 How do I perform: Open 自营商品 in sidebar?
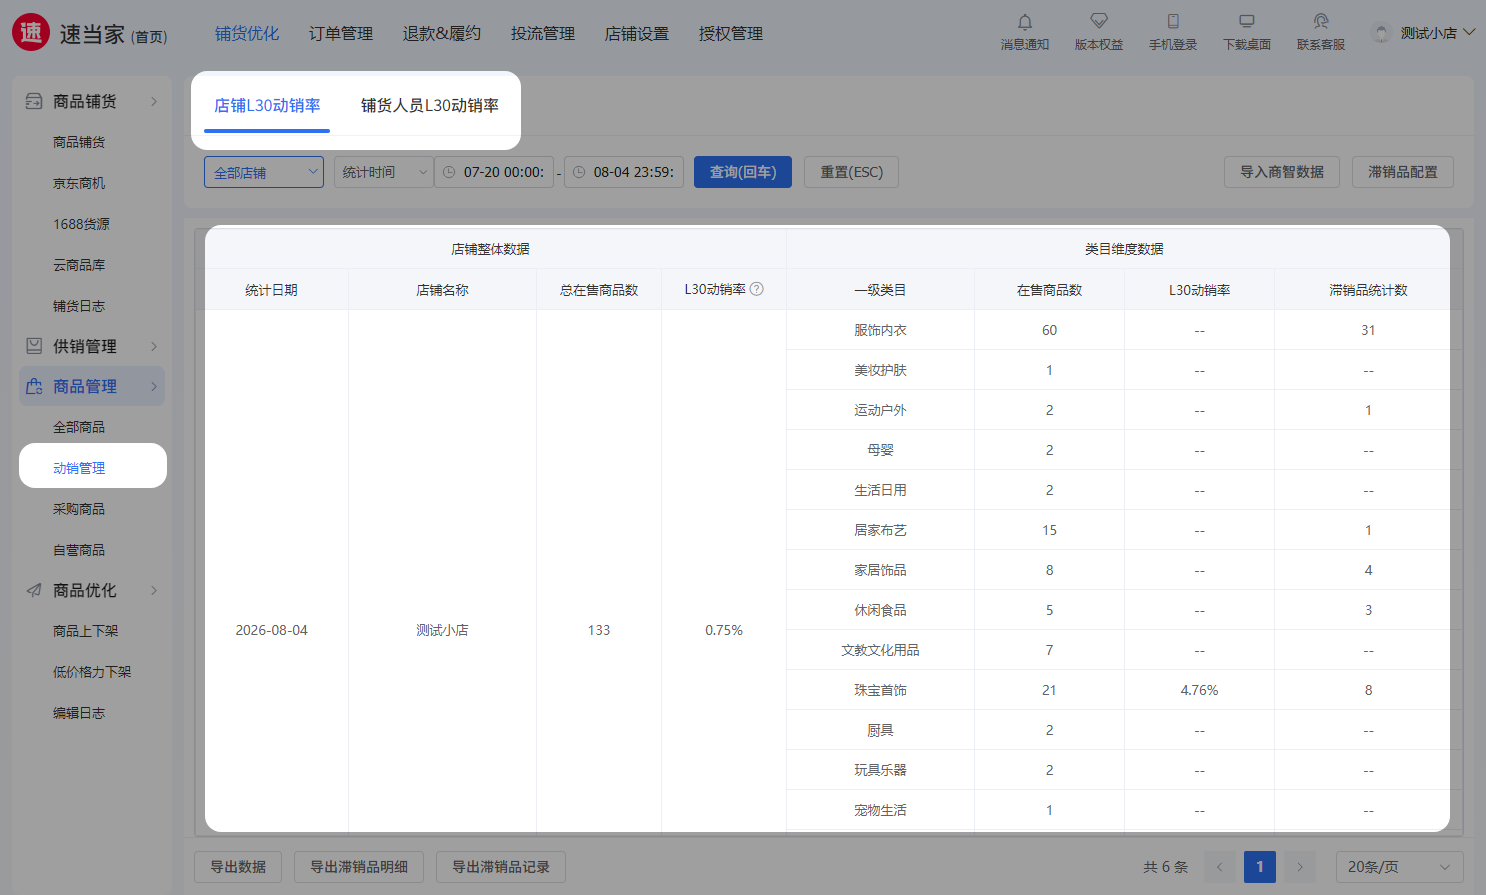click(79, 550)
